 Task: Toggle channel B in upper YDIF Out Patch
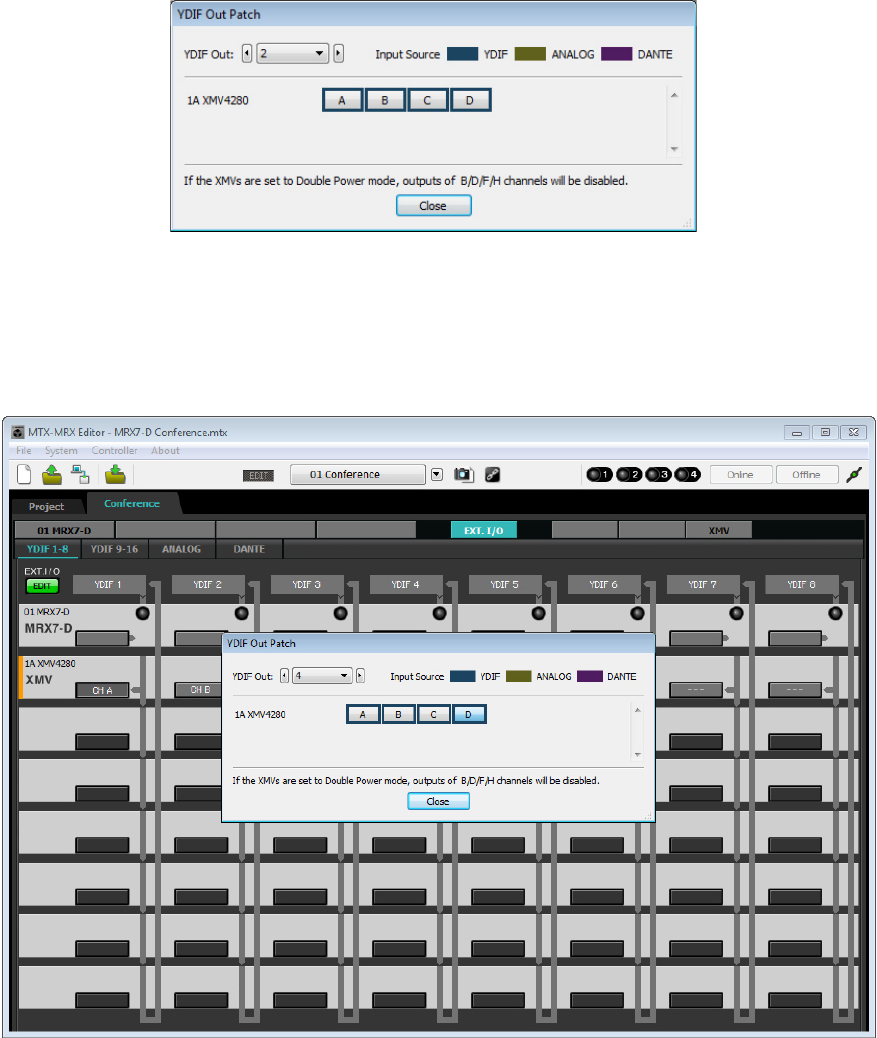(385, 101)
